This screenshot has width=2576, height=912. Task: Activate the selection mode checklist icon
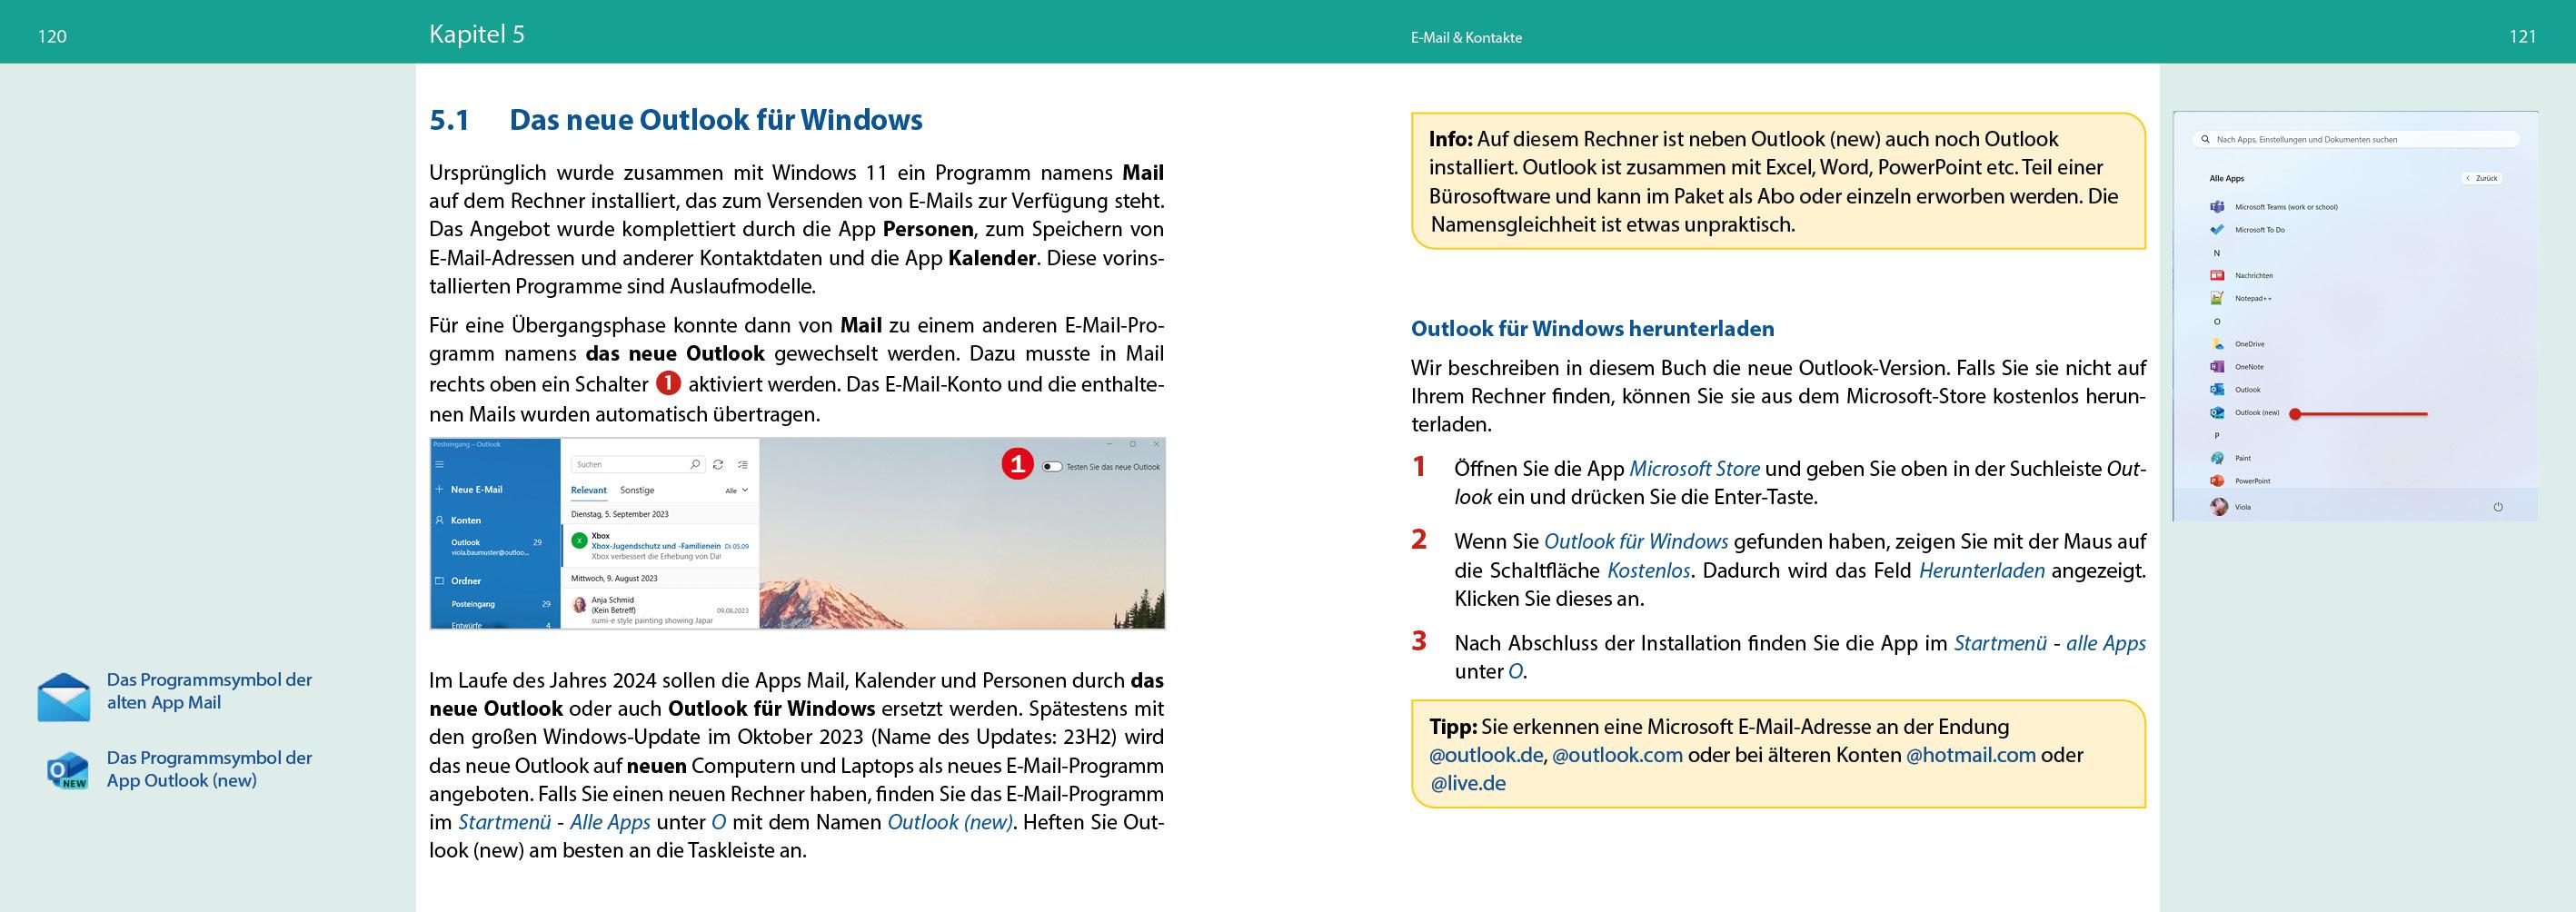tap(742, 464)
